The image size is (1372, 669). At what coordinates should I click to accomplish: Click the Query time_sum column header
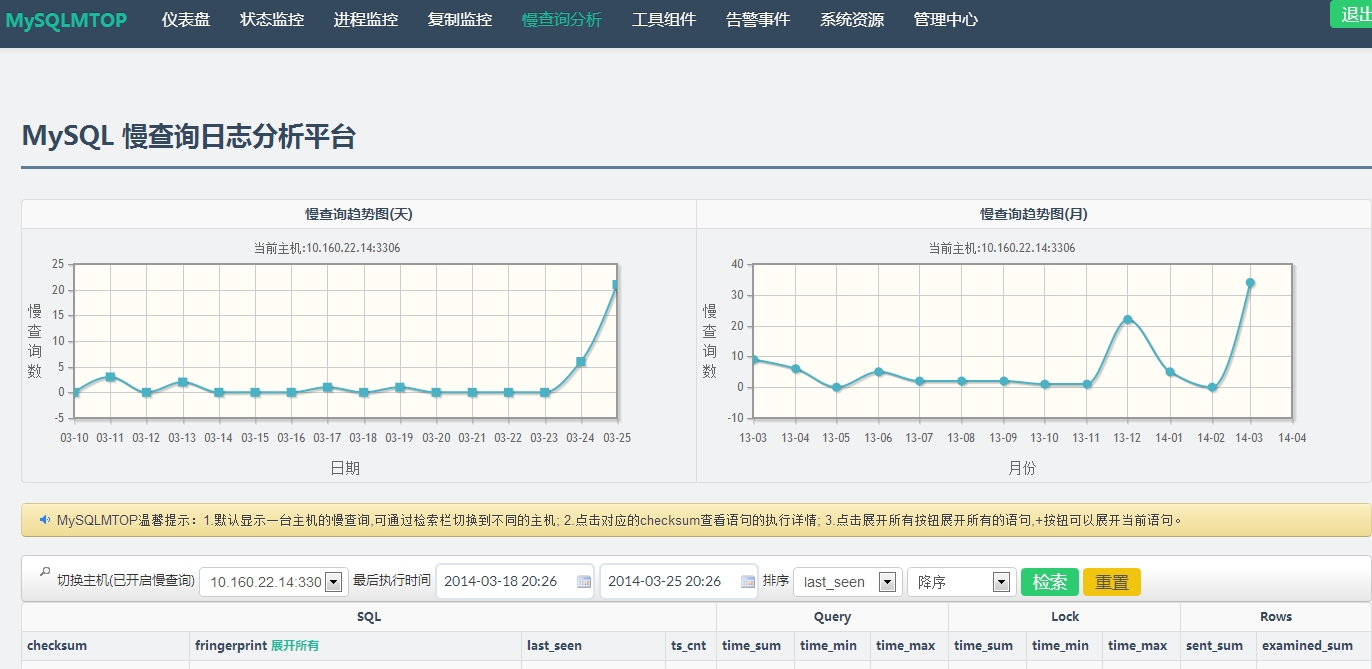[751, 646]
